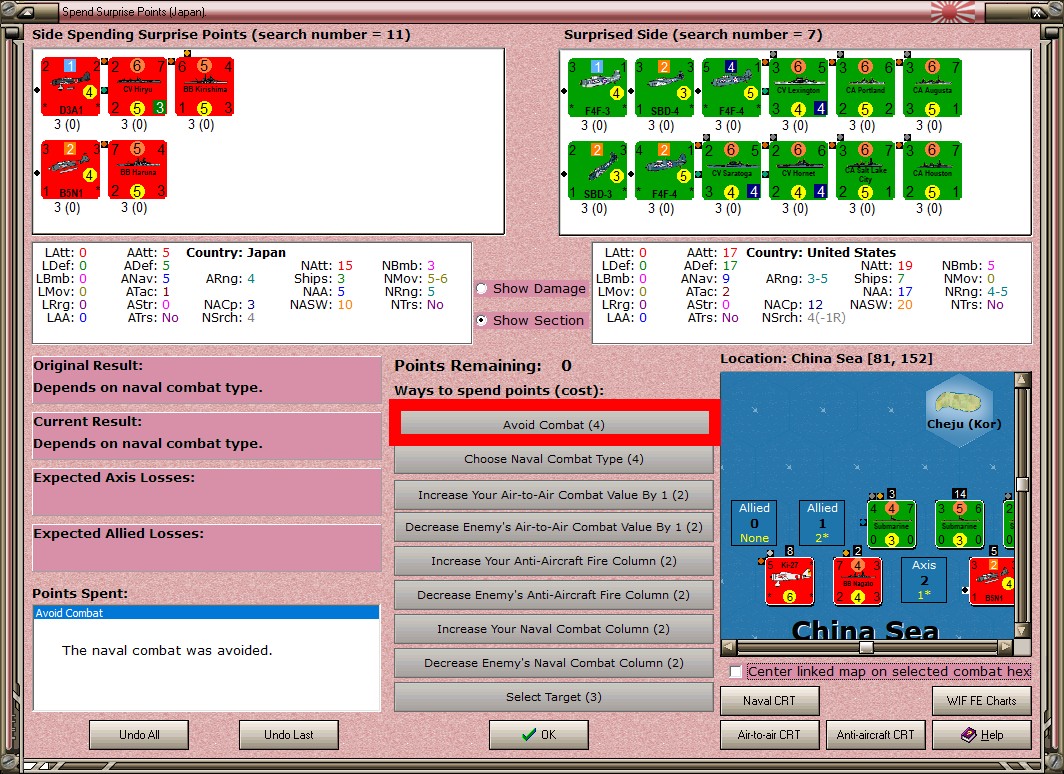
Task: Click the Allied 0 None sea box
Action: click(x=755, y=522)
